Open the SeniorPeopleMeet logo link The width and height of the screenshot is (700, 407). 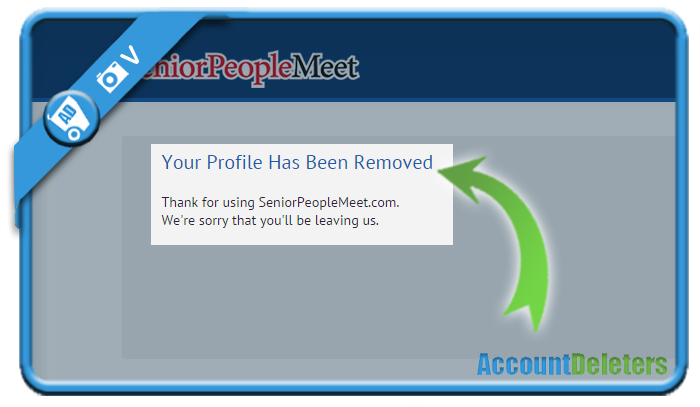tap(250, 68)
